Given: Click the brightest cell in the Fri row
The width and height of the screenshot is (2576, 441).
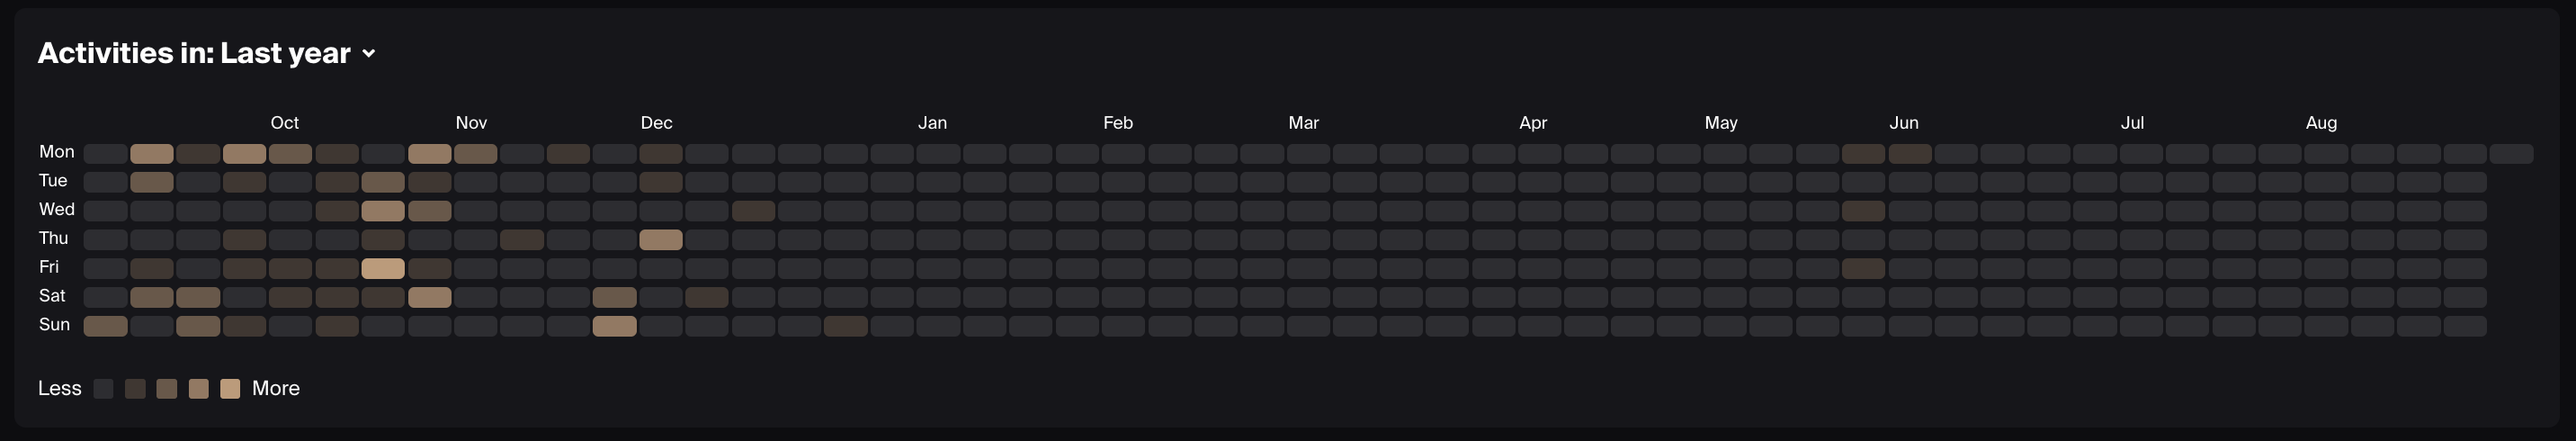Looking at the screenshot, I should 383,268.
